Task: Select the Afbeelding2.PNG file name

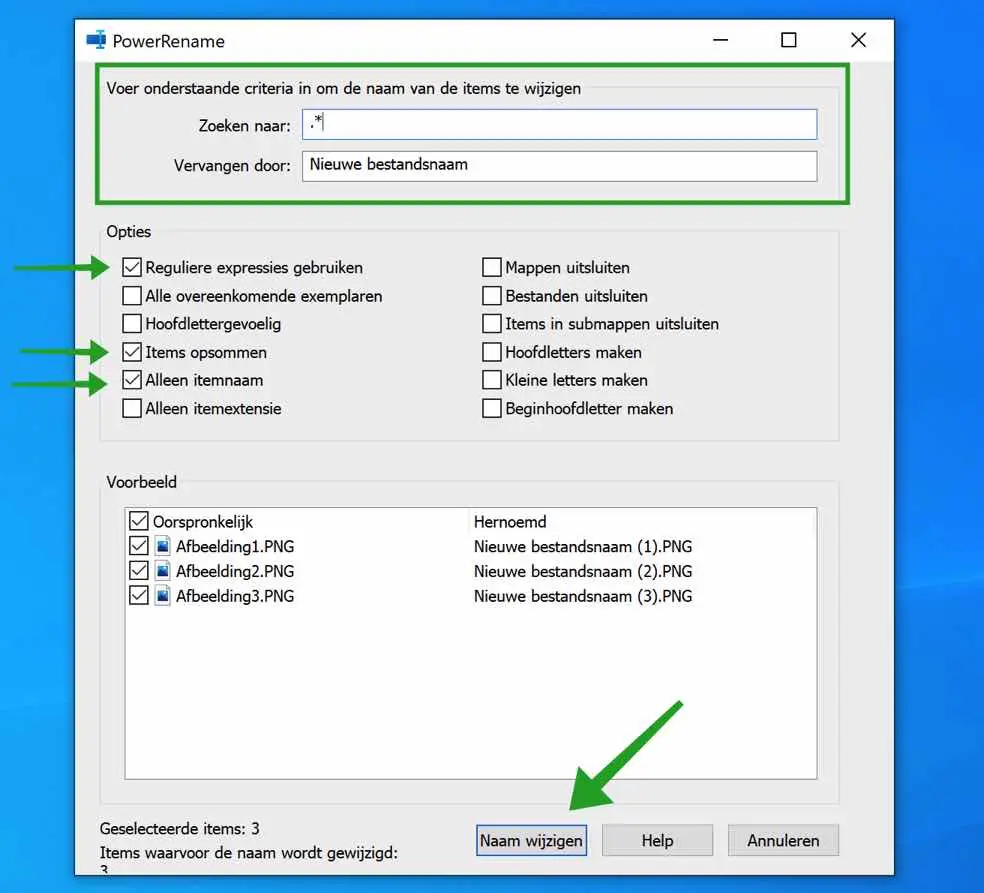Action: 235,572
